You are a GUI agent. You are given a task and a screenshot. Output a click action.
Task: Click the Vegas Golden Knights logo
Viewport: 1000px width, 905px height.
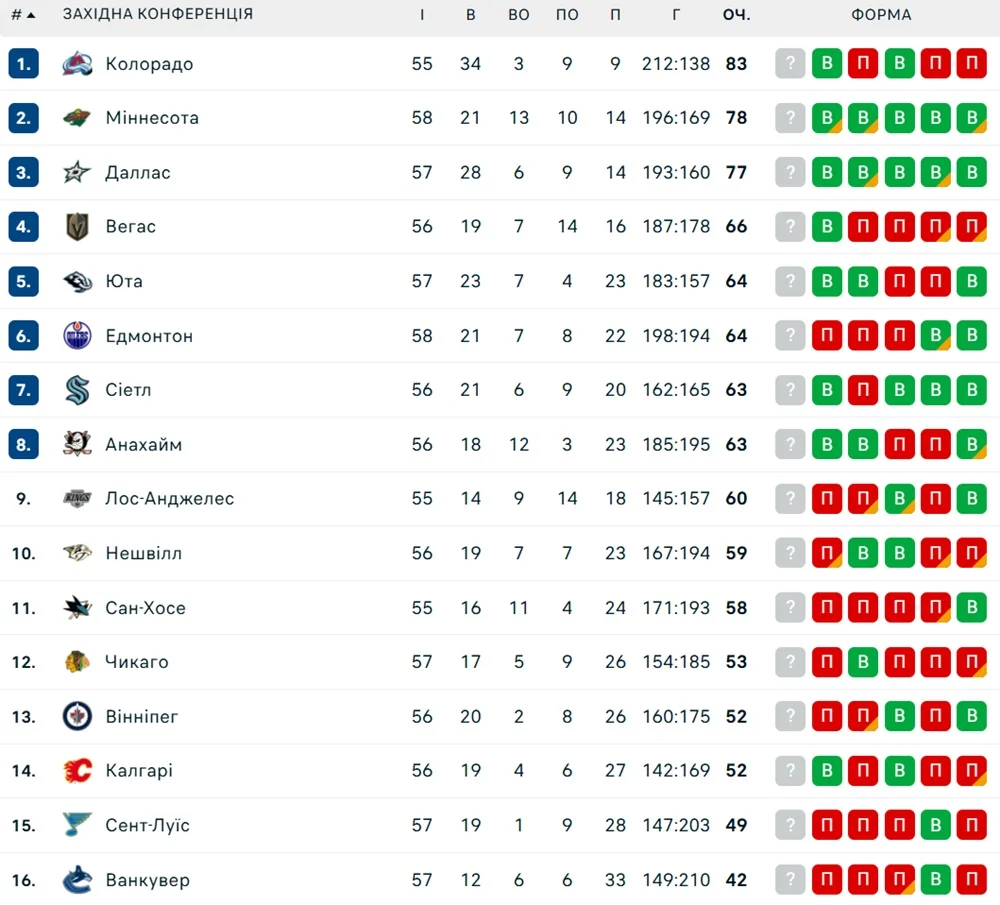pos(77,227)
